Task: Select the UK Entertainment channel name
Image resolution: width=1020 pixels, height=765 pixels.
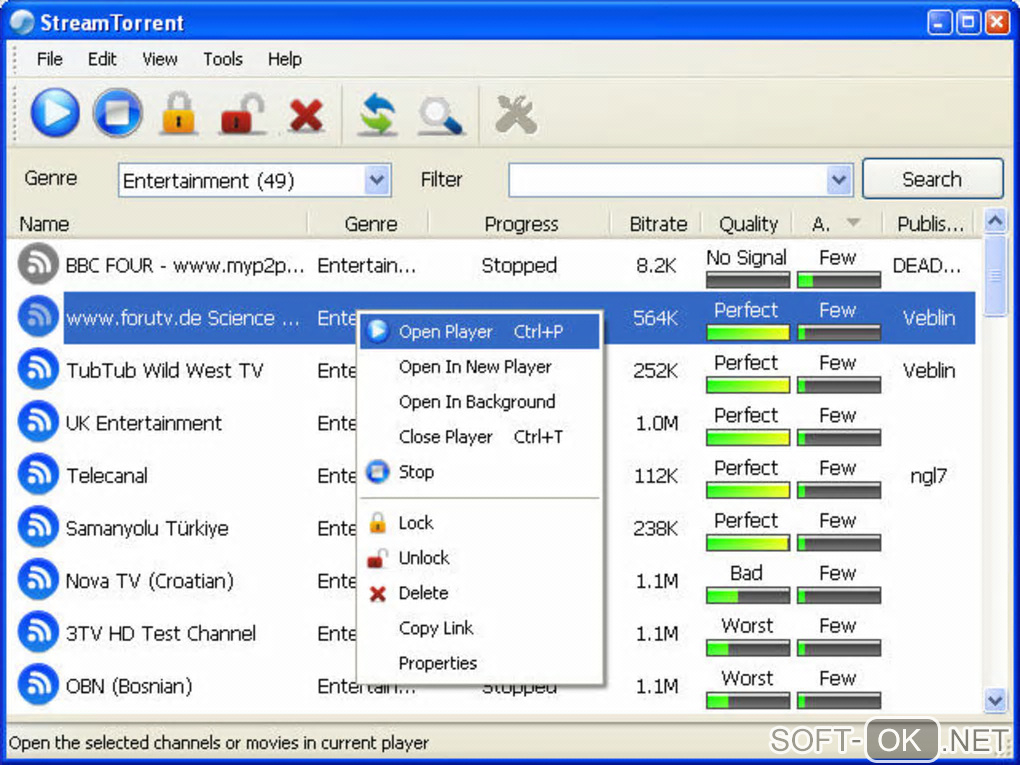Action: click(144, 423)
